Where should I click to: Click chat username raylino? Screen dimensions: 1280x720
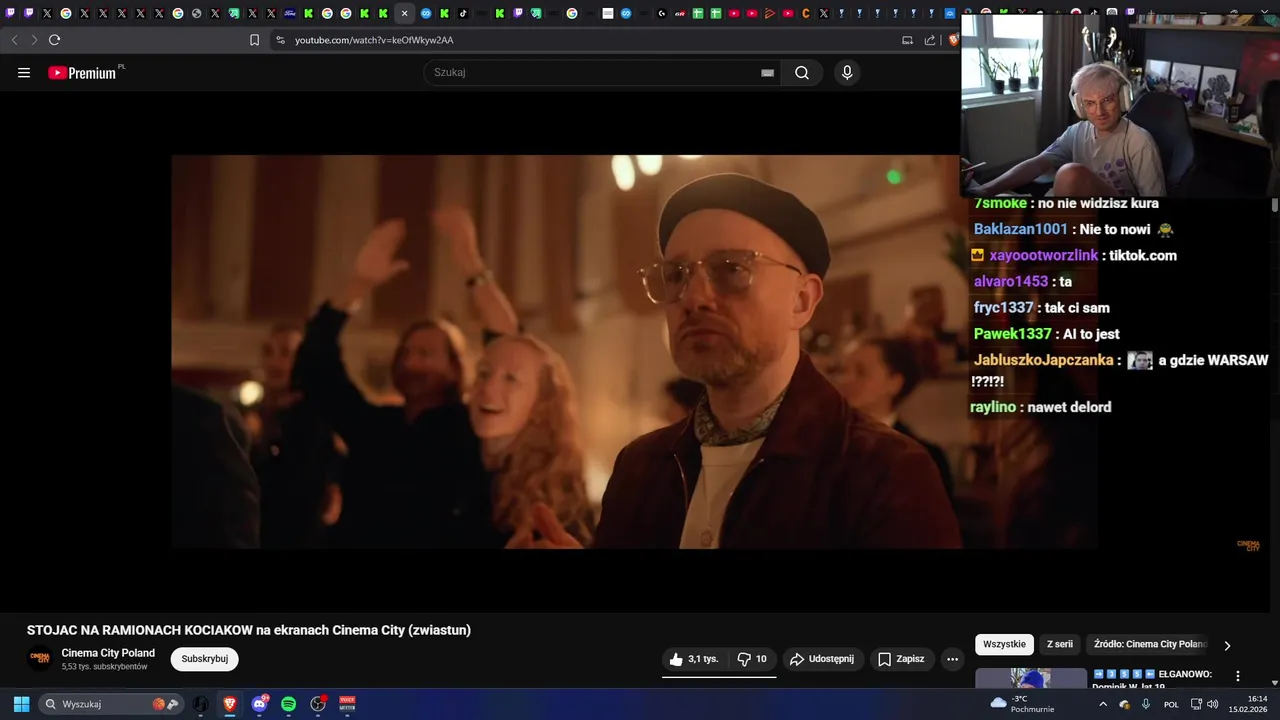pos(993,407)
